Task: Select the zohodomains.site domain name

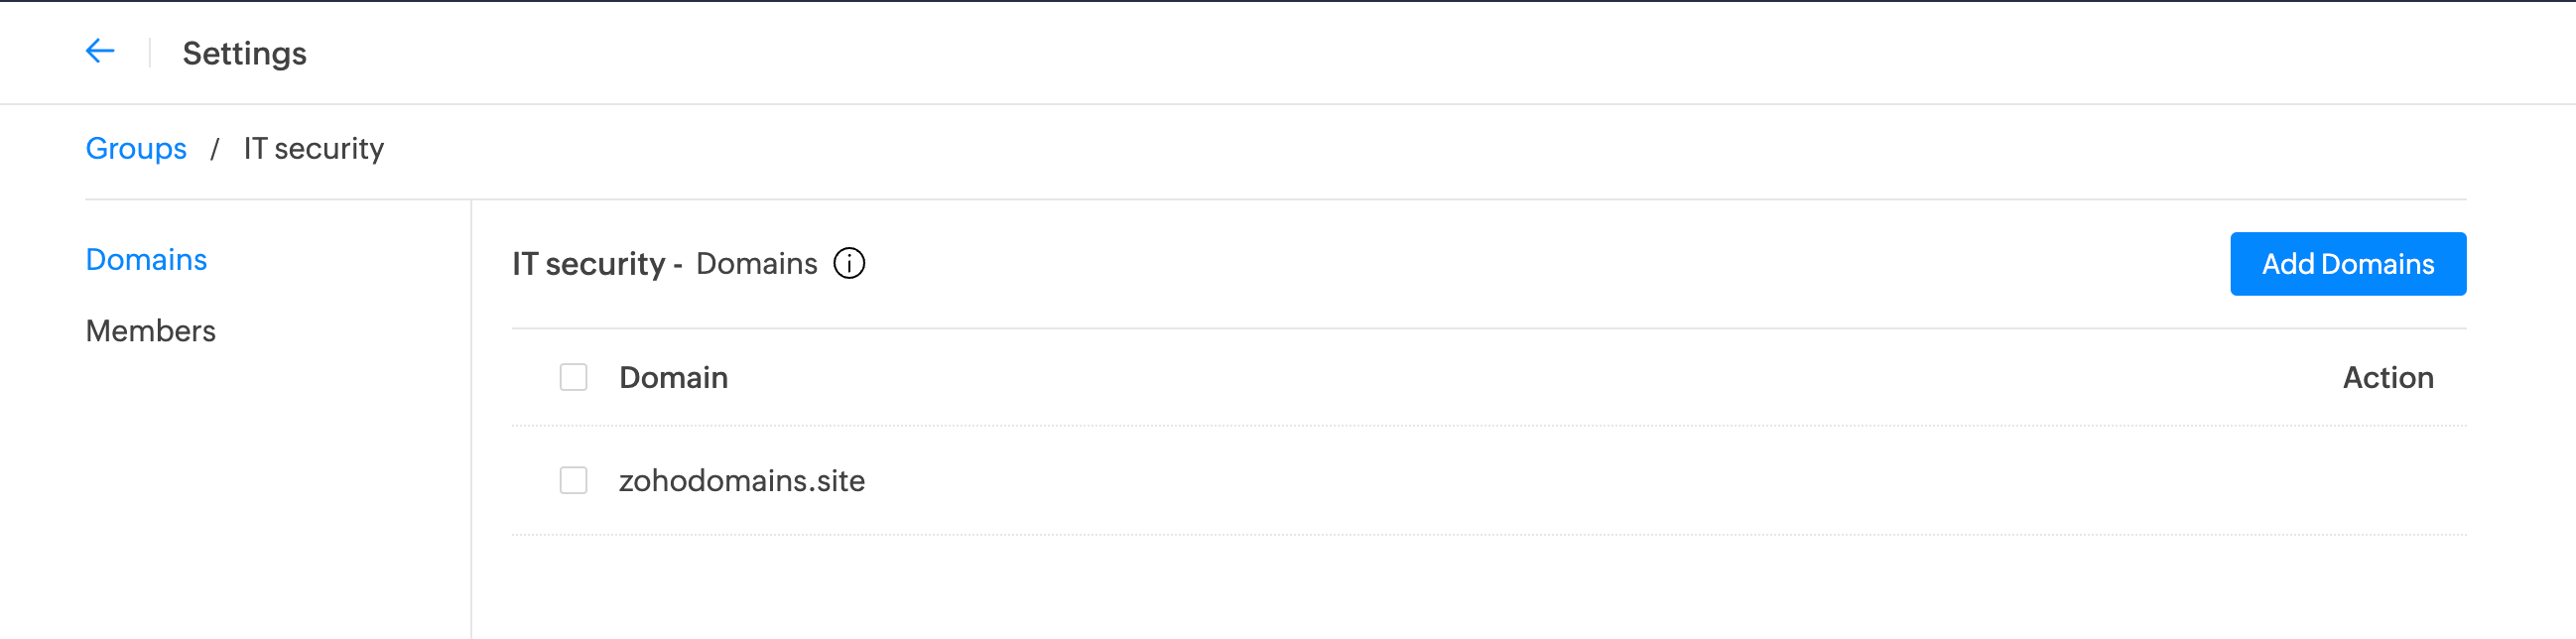Action: click(742, 481)
